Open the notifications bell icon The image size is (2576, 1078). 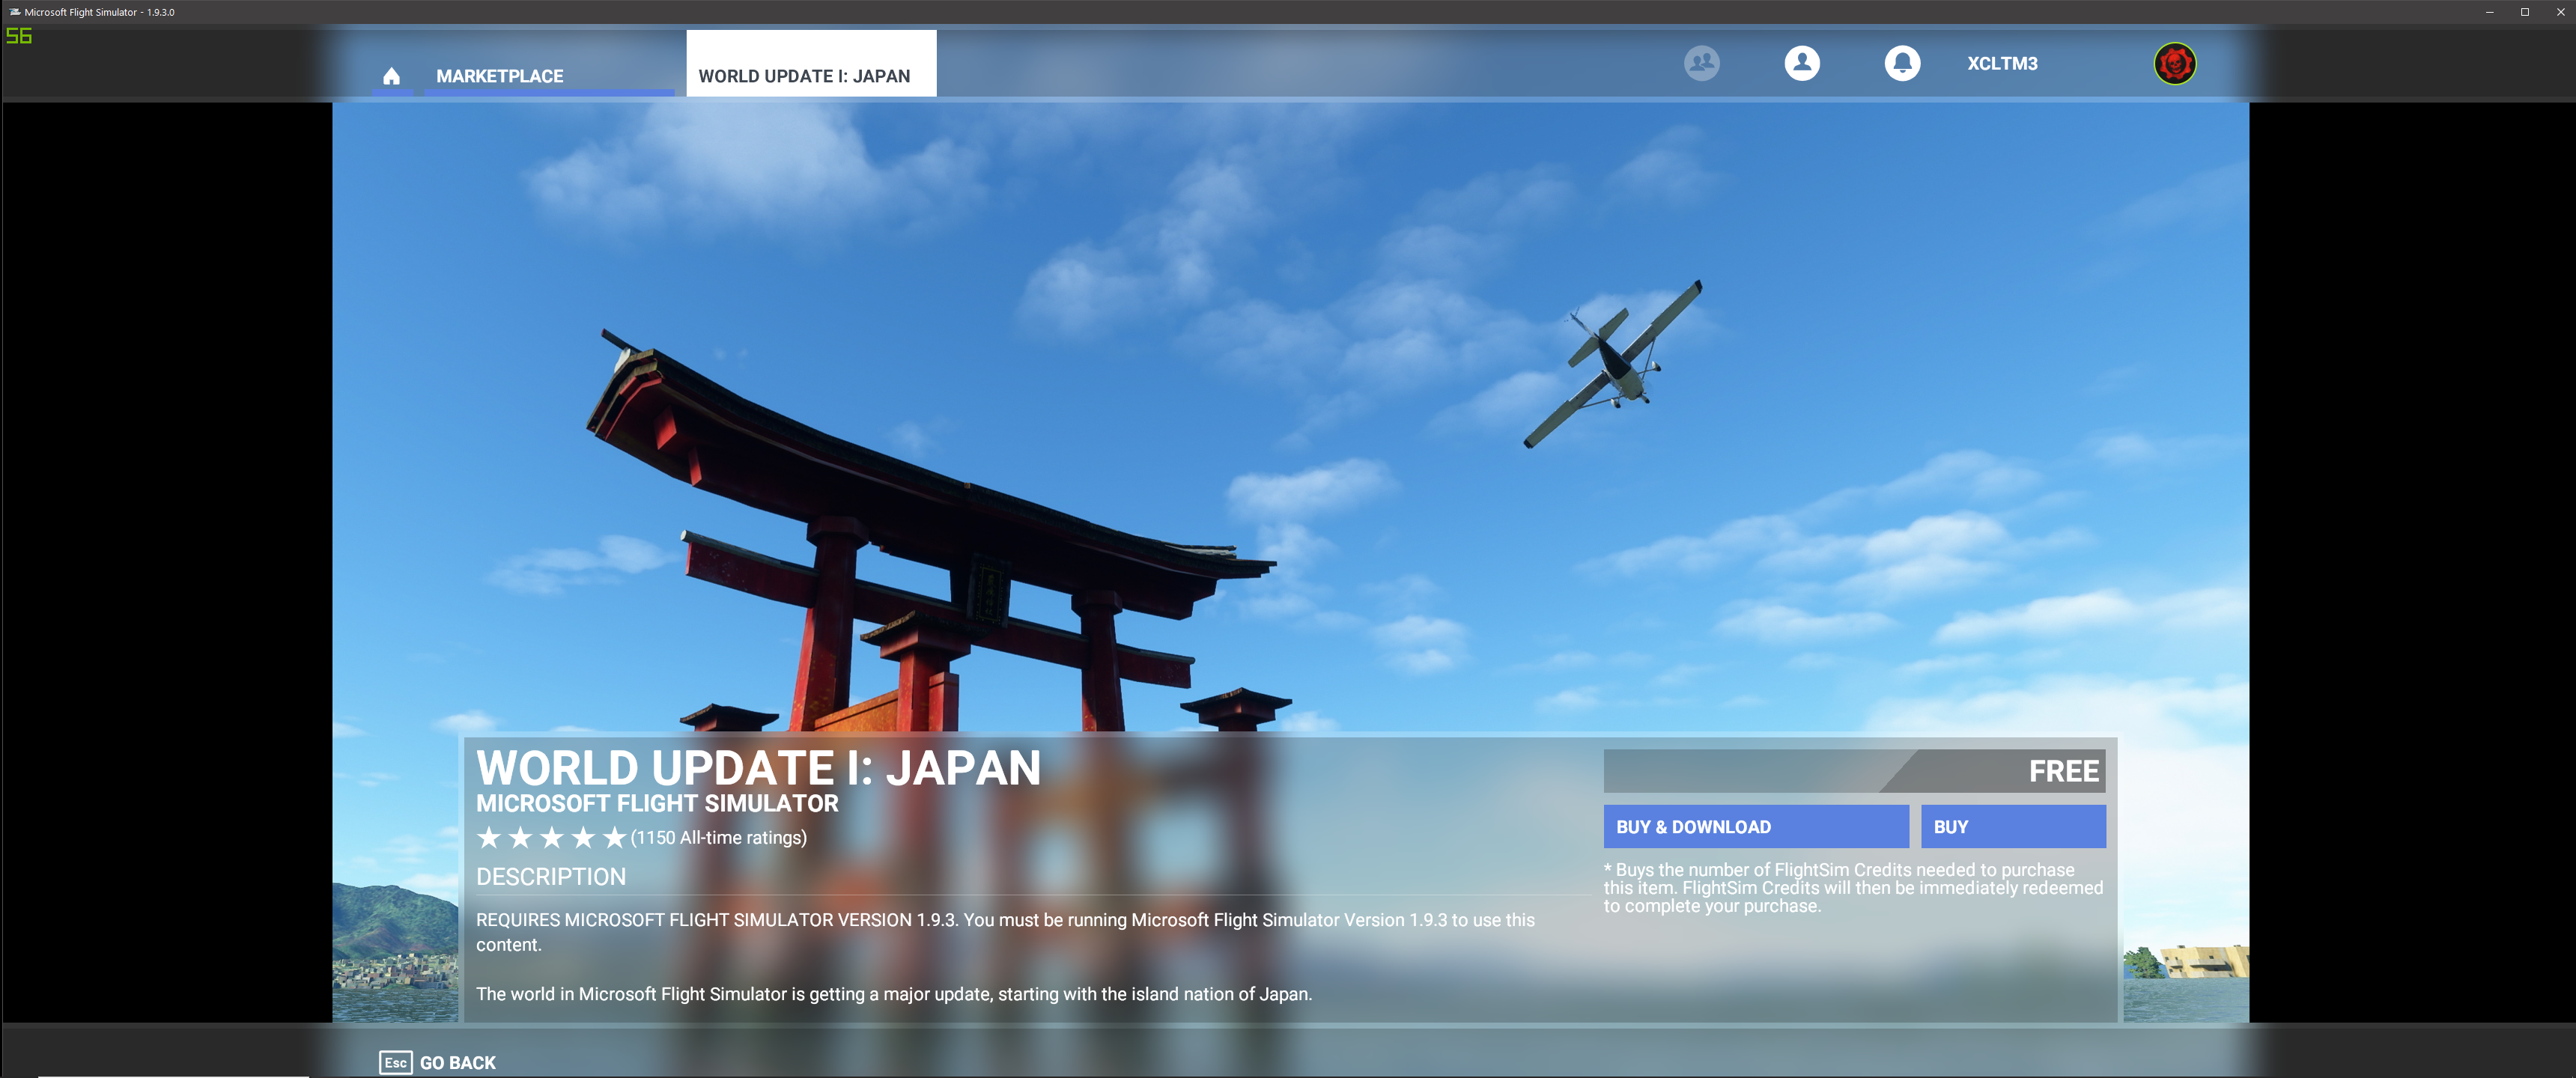click(x=1902, y=63)
